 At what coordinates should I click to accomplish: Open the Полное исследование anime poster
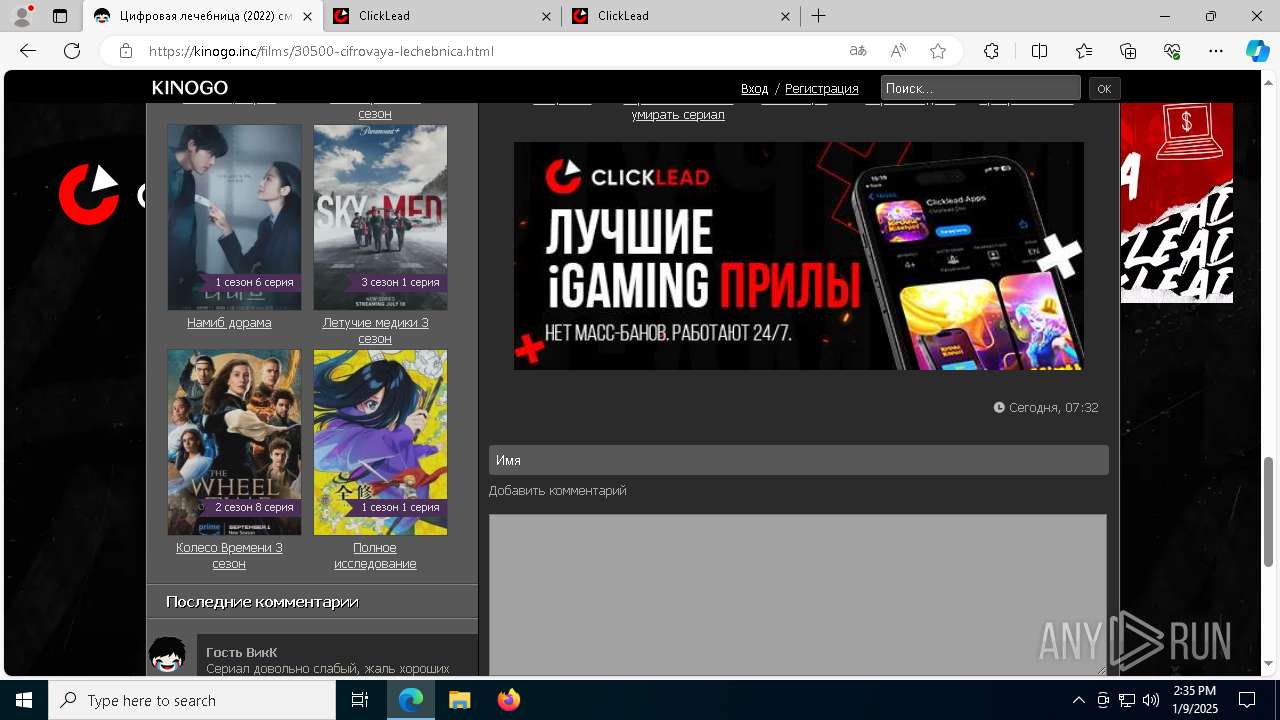coord(380,442)
